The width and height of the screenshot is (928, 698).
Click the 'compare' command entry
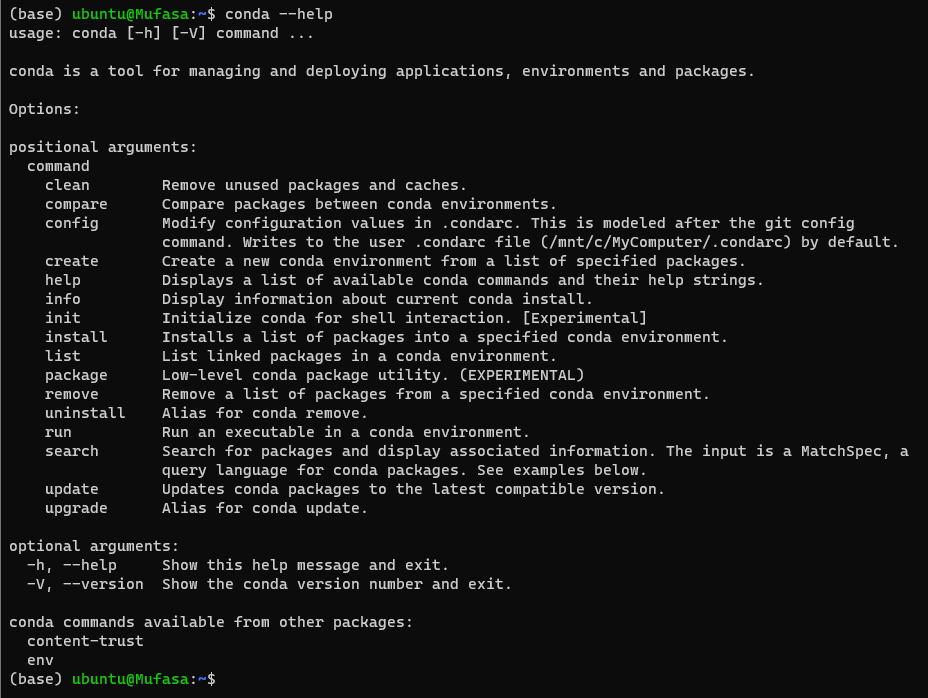[x=76, y=204]
